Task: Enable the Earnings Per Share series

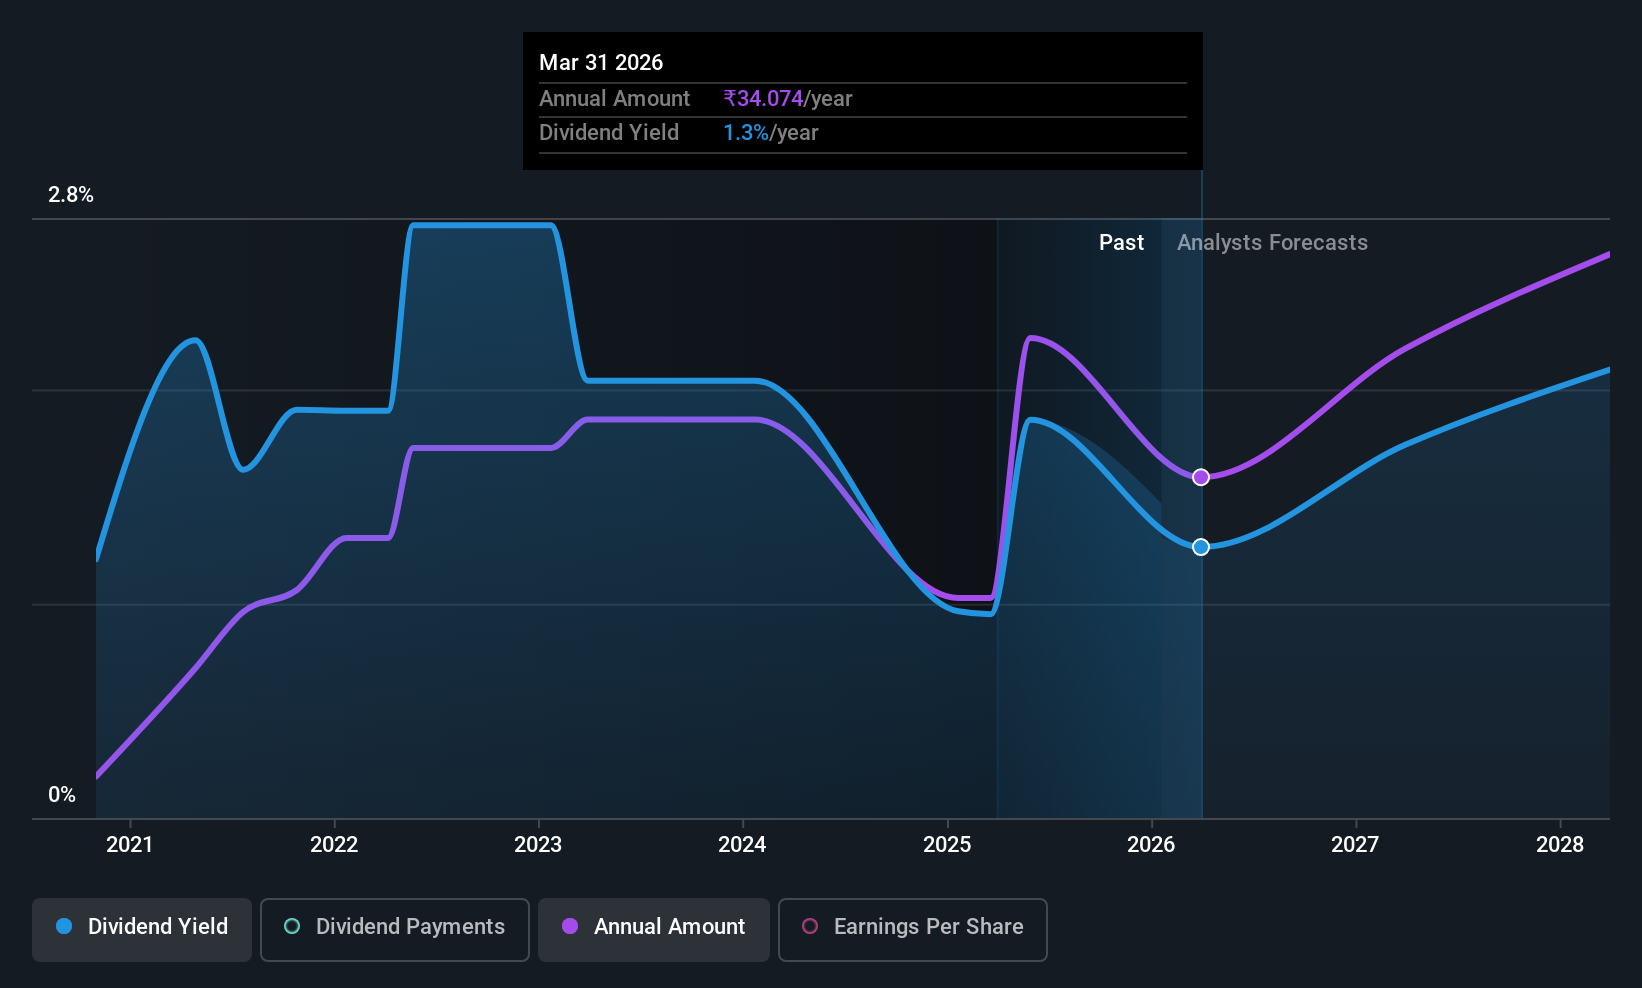Action: 913,929
